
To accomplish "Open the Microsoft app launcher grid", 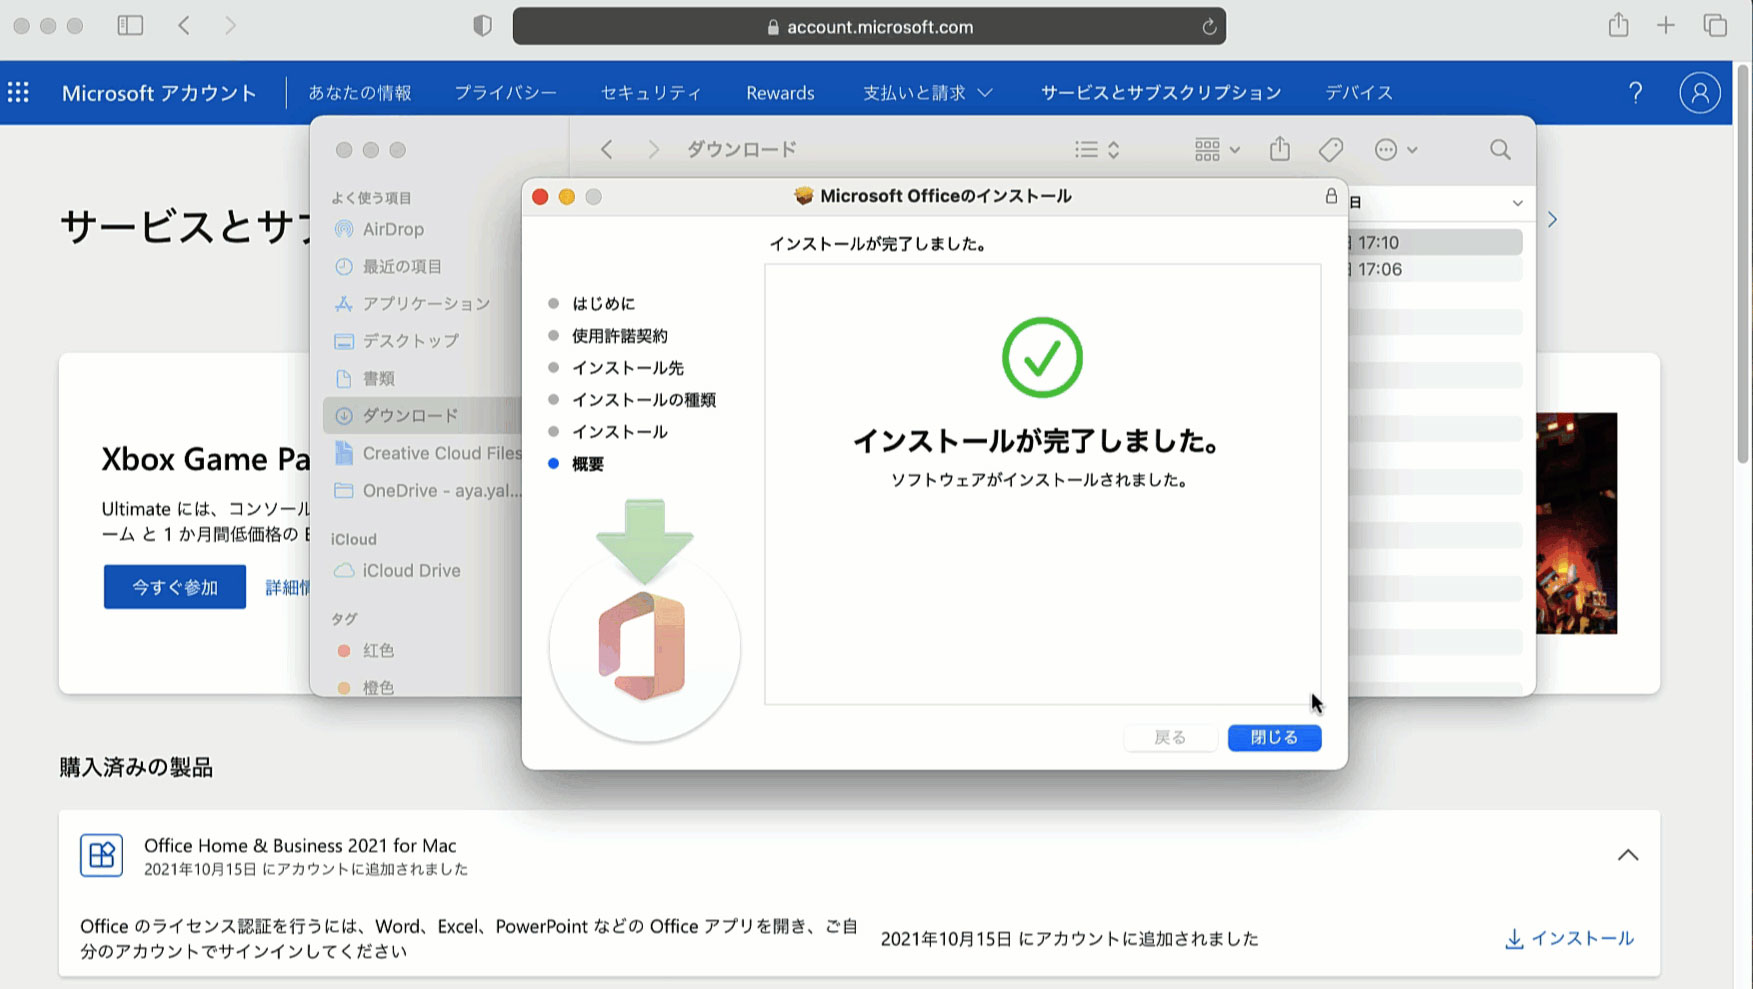I will pos(18,93).
